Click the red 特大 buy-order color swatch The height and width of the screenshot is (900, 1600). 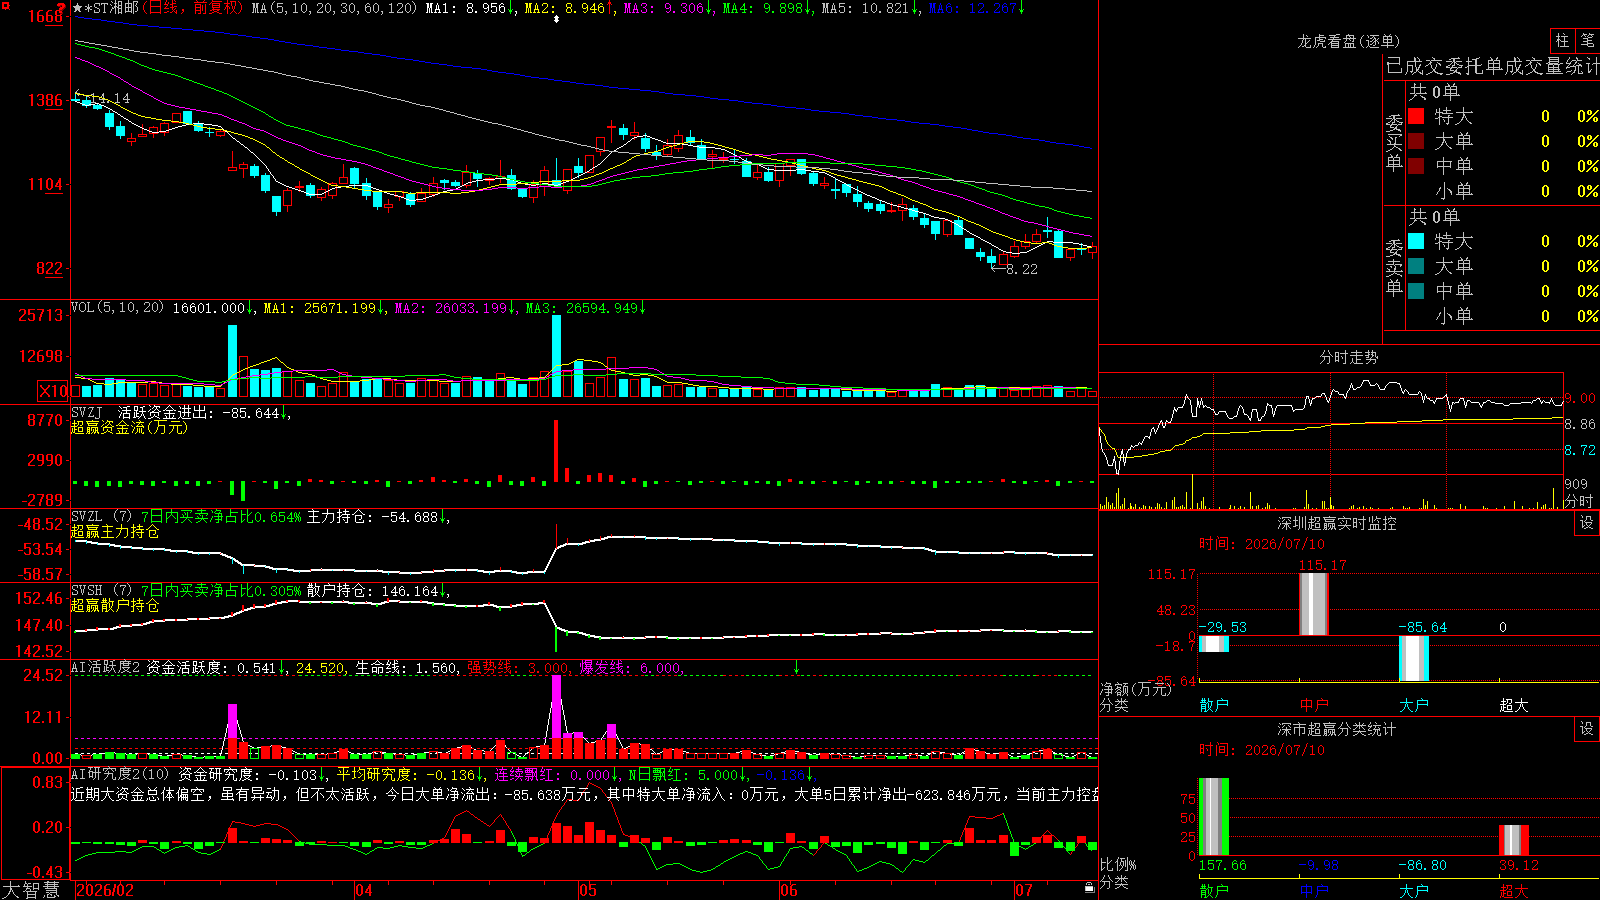(x=1416, y=116)
